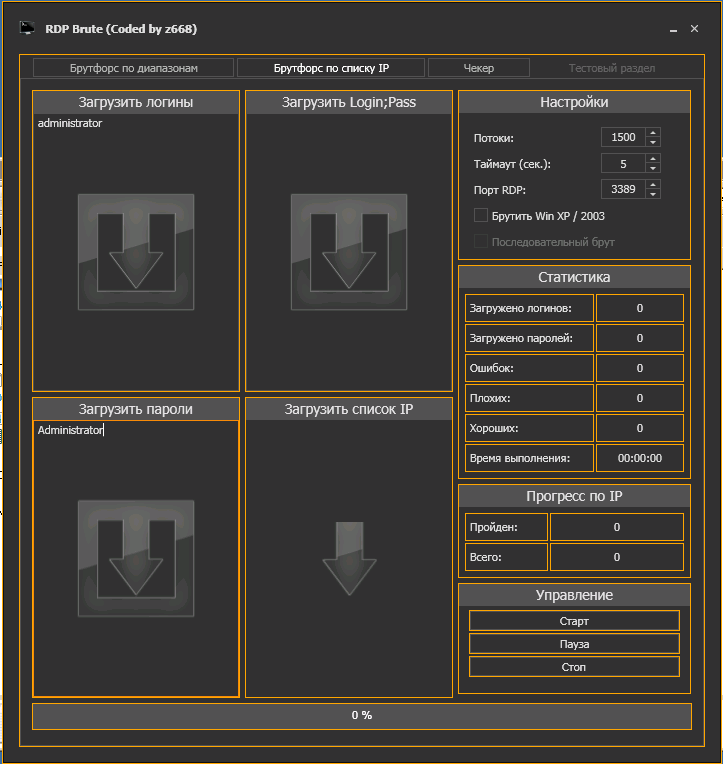Decrease Таймаут value with the down arrow
Image resolution: width=723 pixels, height=764 pixels.
[652, 168]
